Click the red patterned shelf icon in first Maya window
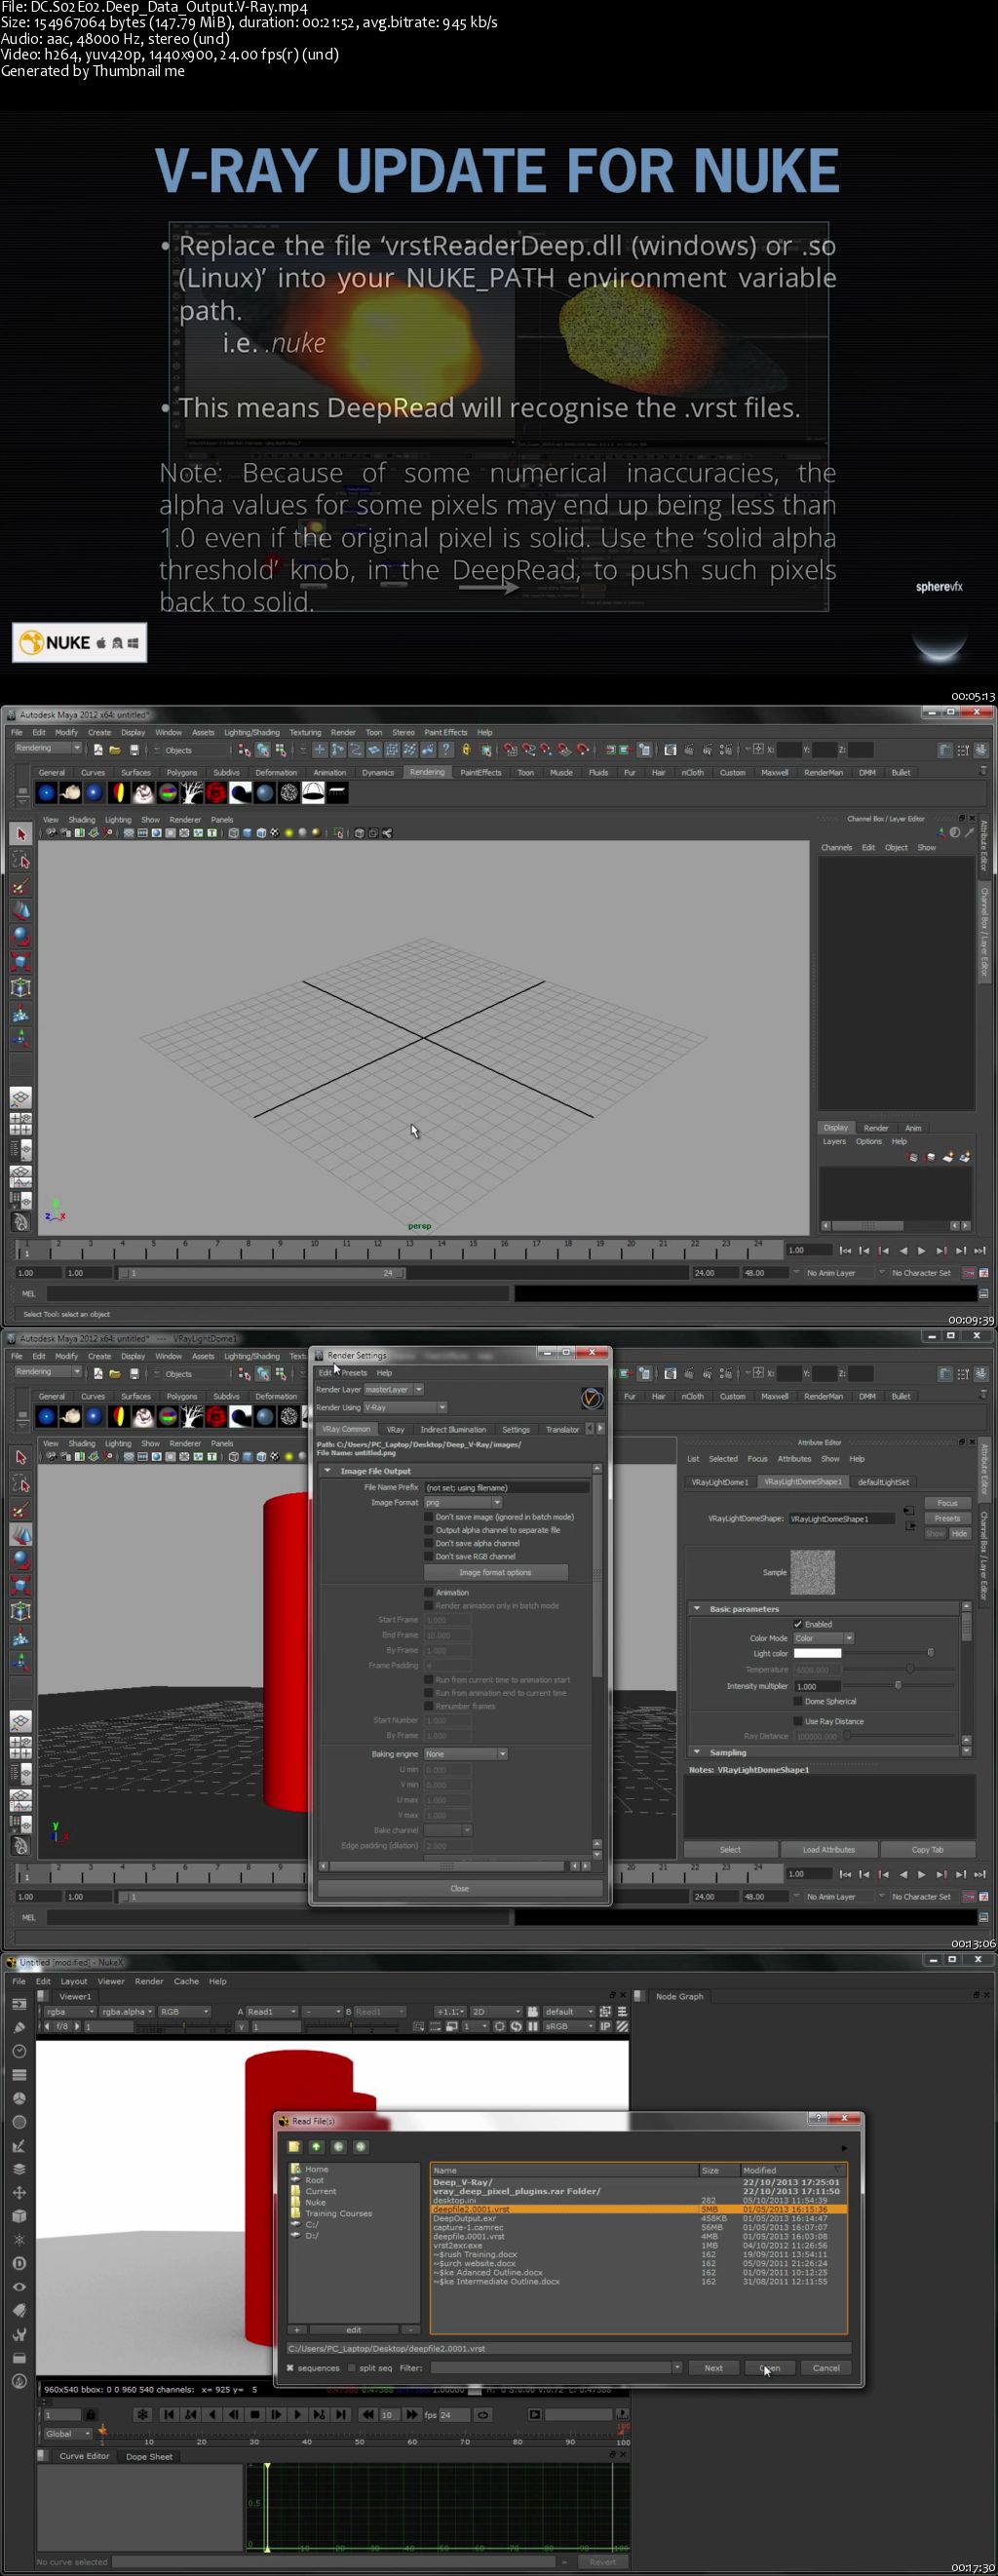 pyautogui.click(x=216, y=793)
